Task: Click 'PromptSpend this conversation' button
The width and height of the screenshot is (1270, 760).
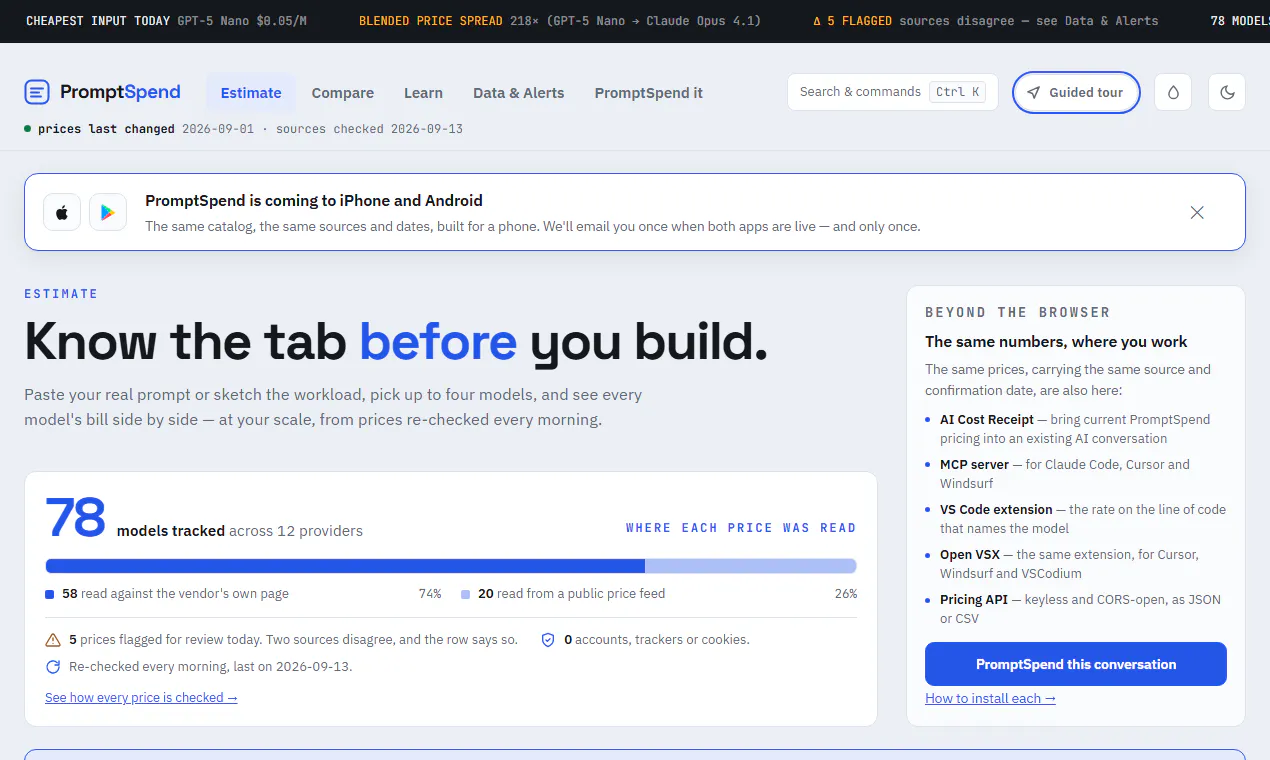Action: (1076, 664)
